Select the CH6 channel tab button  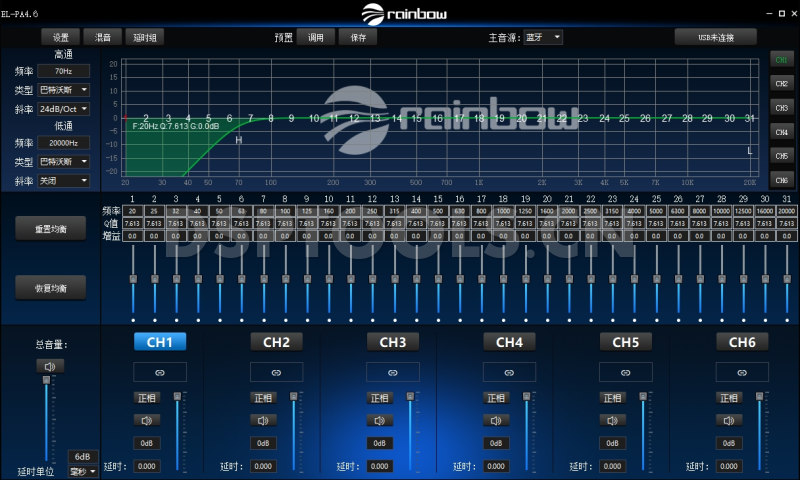[742, 342]
